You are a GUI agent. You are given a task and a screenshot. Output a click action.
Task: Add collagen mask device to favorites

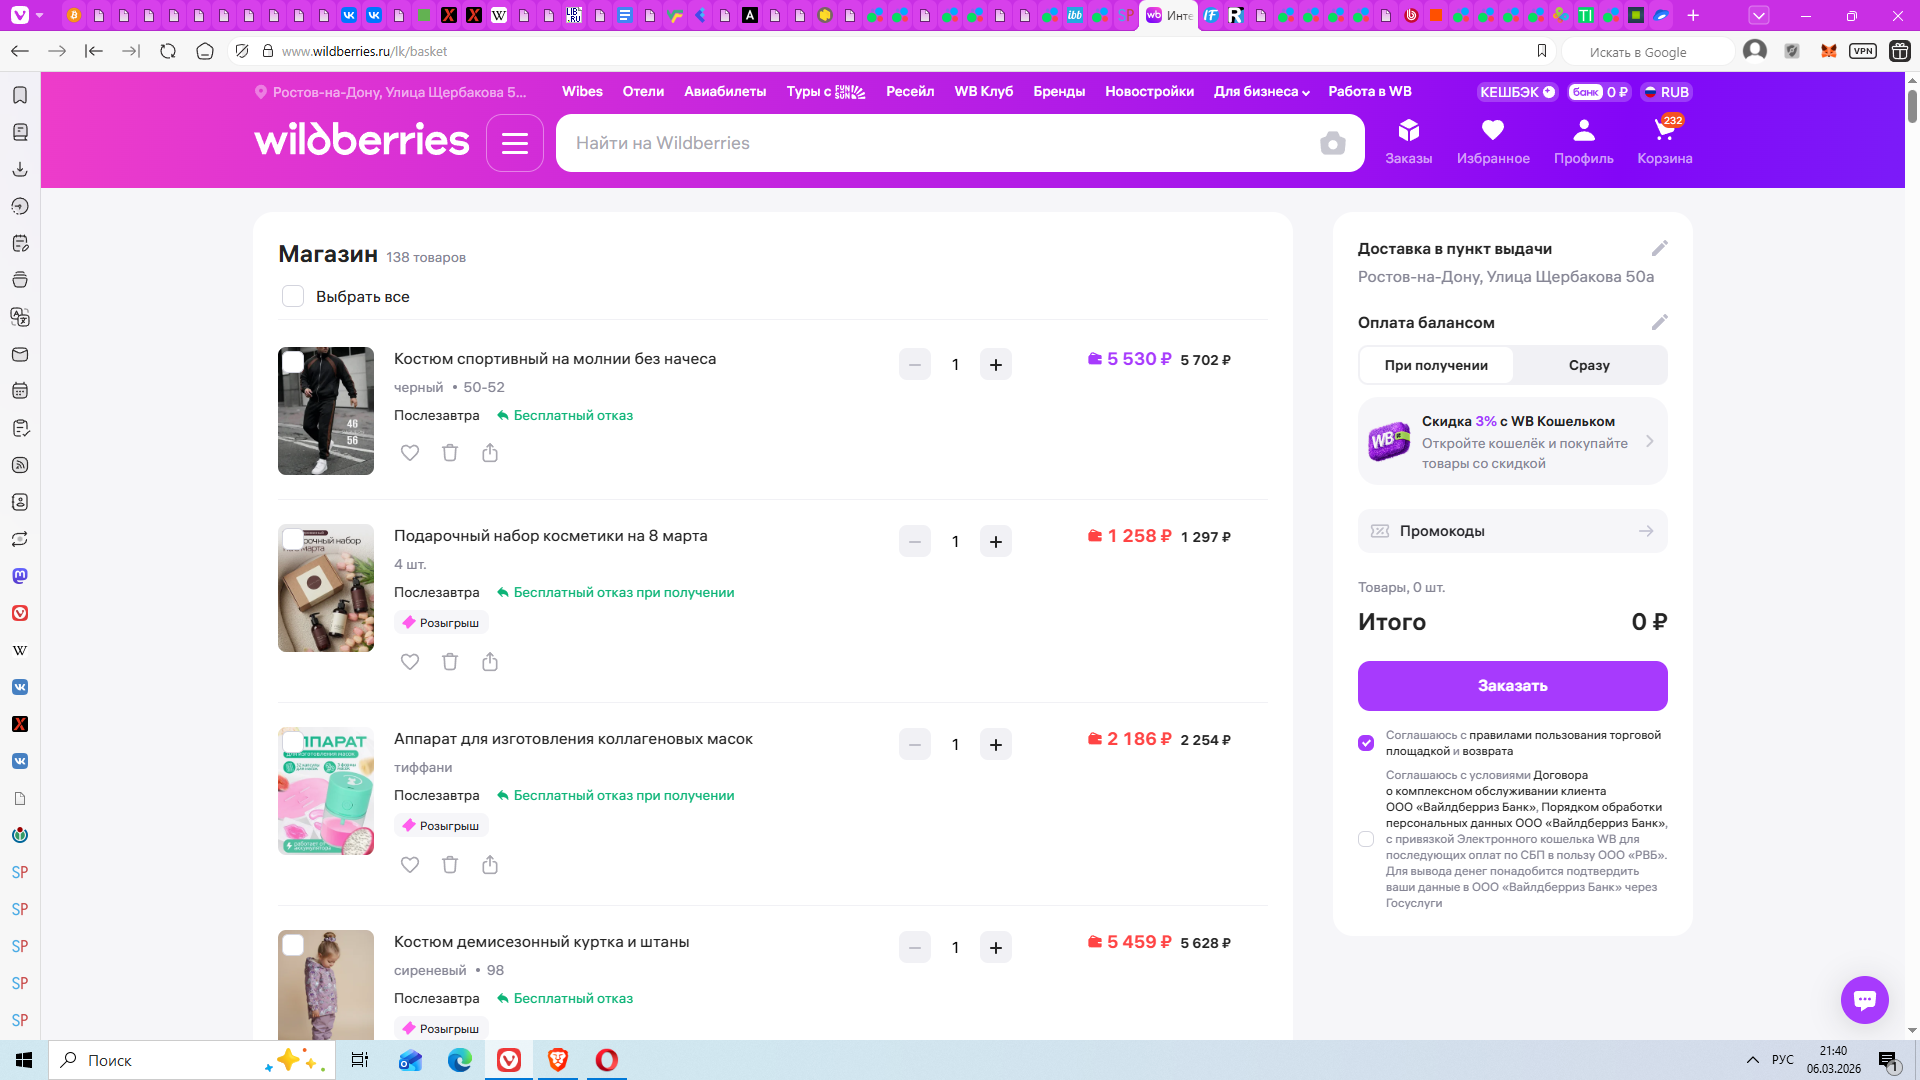(x=410, y=865)
